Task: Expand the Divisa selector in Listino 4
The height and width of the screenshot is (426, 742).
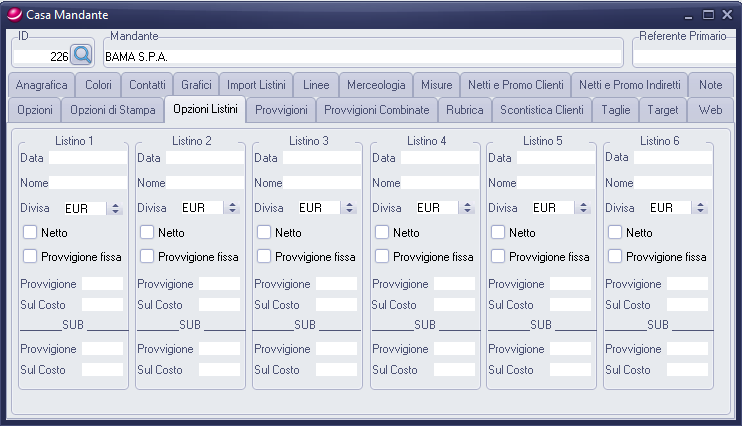Action: point(467,208)
